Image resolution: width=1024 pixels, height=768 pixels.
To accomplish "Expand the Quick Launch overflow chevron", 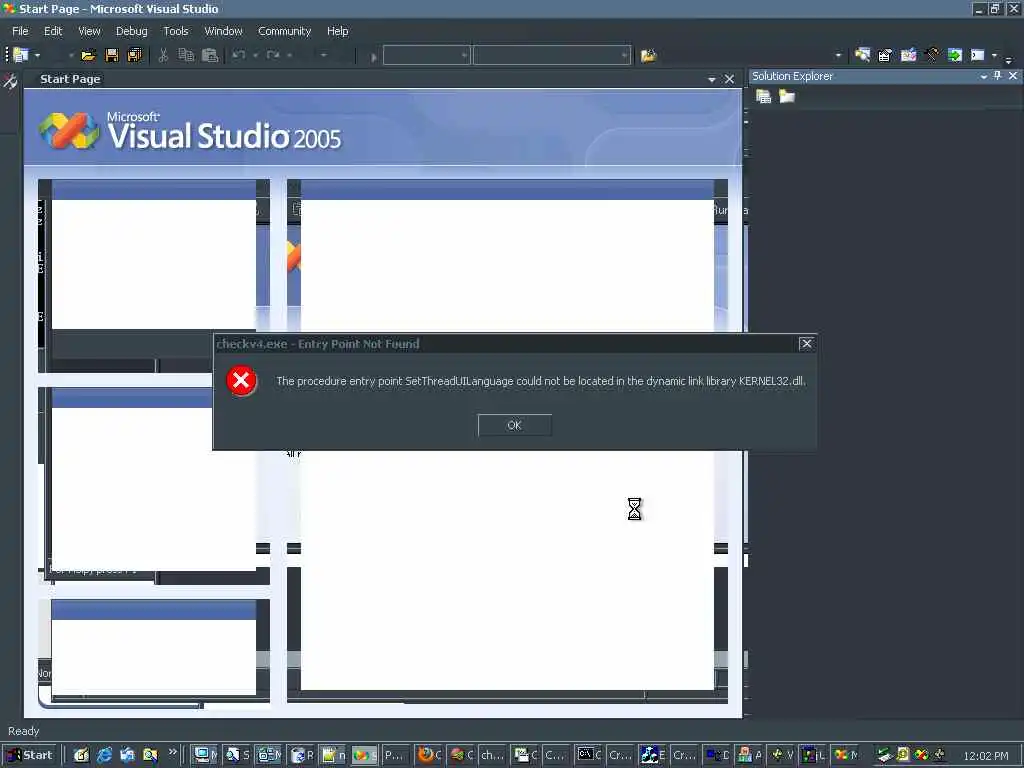I will pos(173,752).
